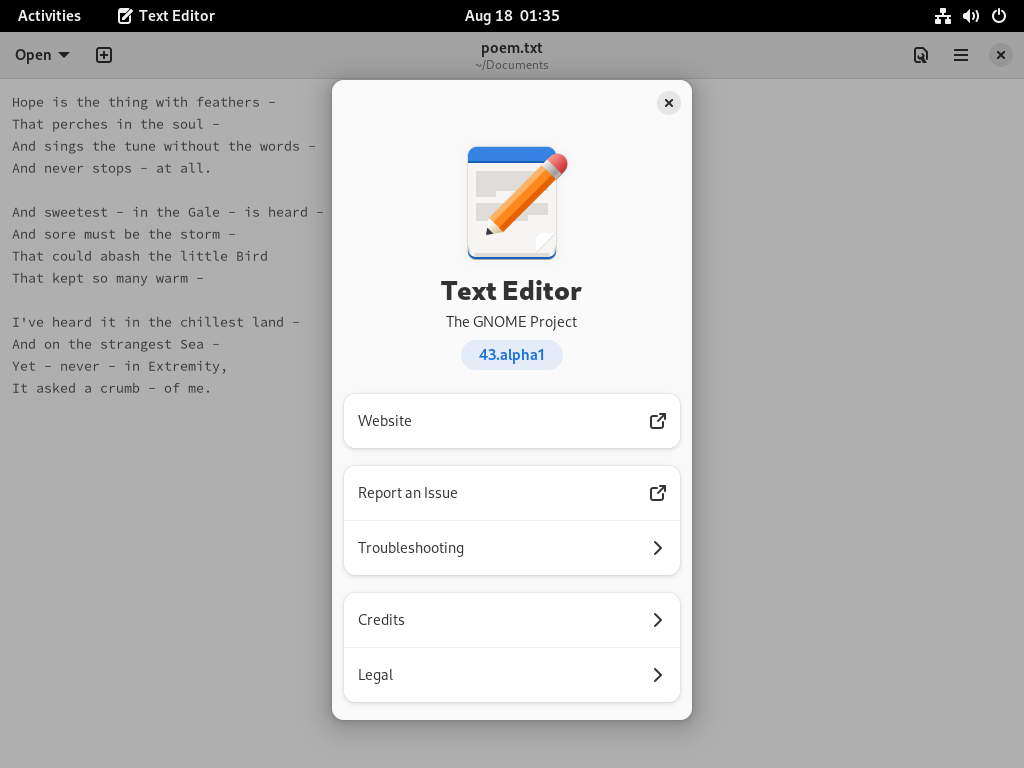The height and width of the screenshot is (768, 1024).
Task: Click the chevron arrow beside Legal
Action: (x=658, y=675)
